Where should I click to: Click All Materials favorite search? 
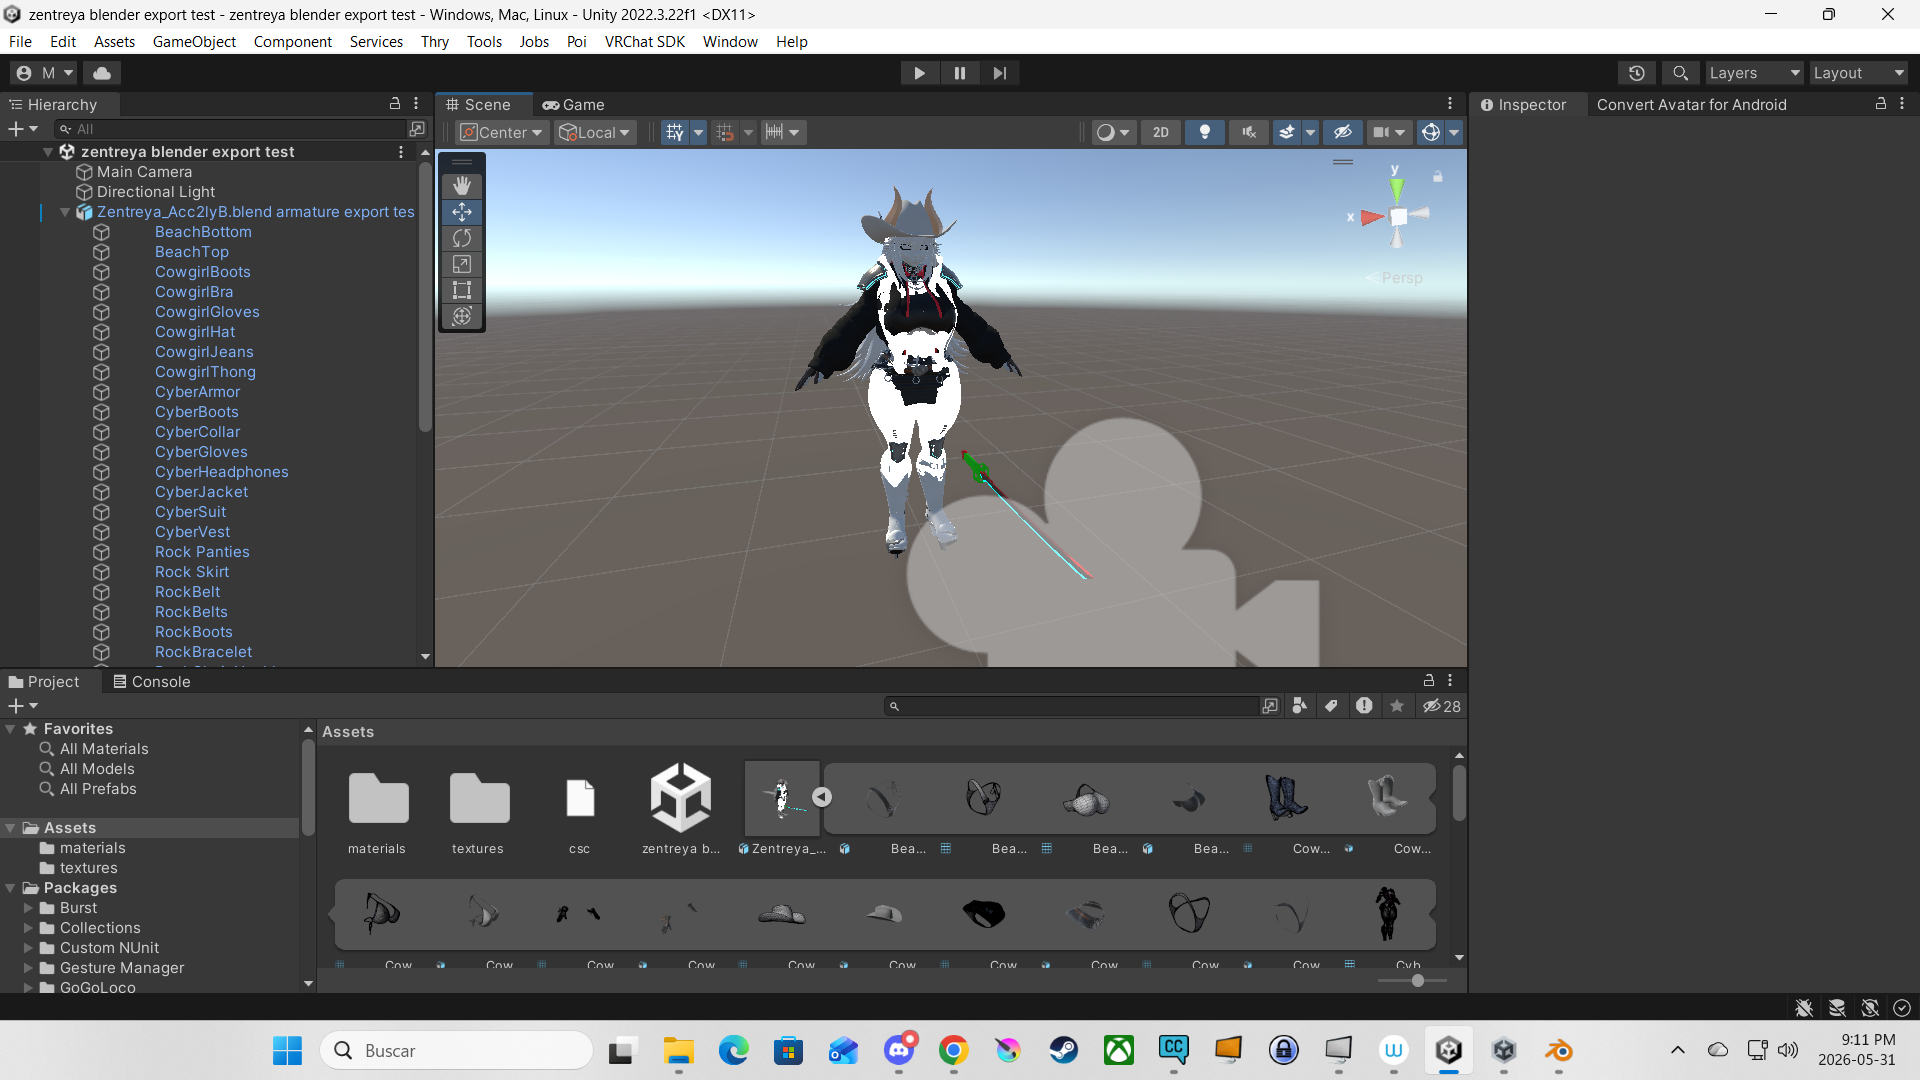coord(104,749)
